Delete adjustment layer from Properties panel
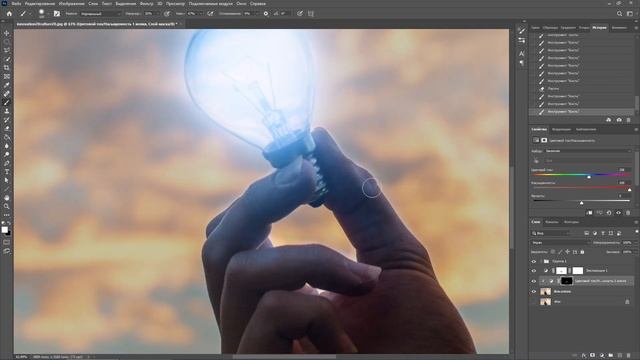 tap(628, 213)
